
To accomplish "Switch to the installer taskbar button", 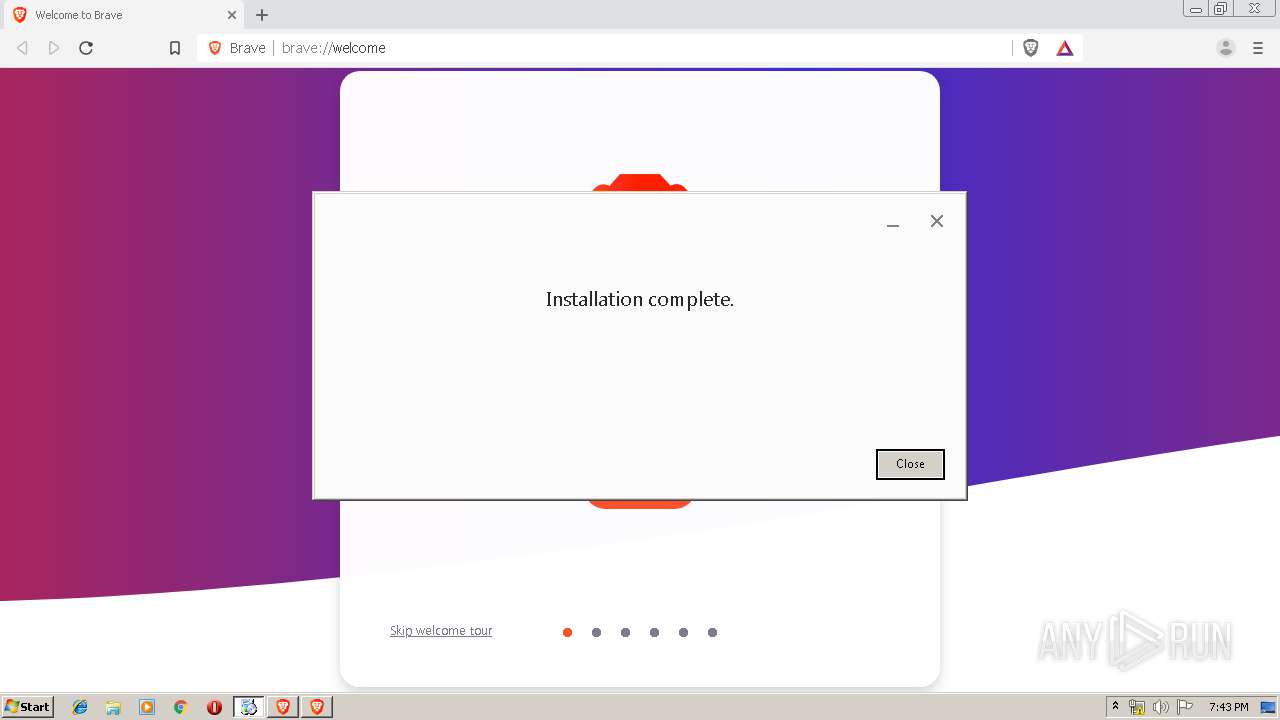I will pyautogui.click(x=249, y=707).
